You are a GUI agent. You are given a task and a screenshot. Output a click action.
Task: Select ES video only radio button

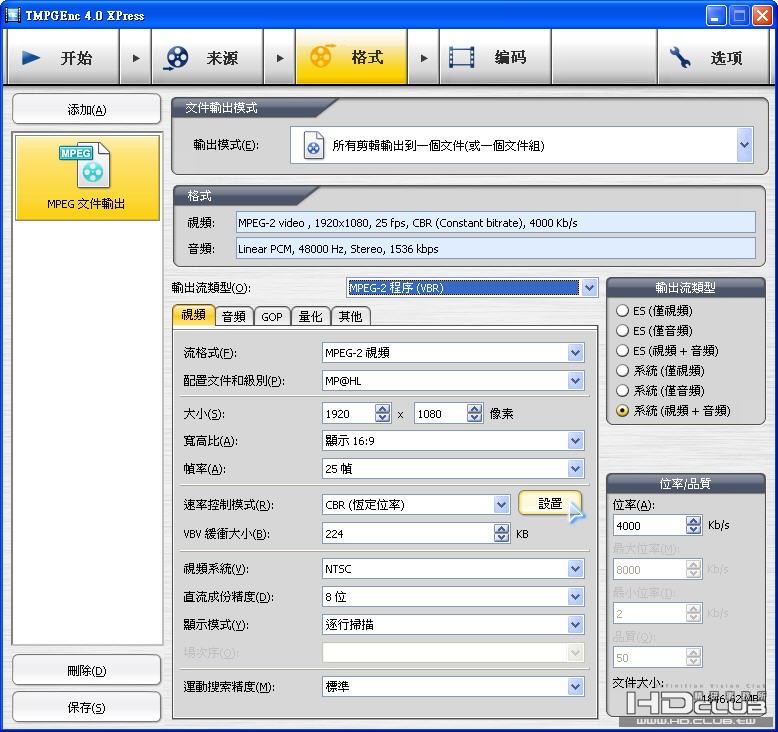(x=622, y=311)
